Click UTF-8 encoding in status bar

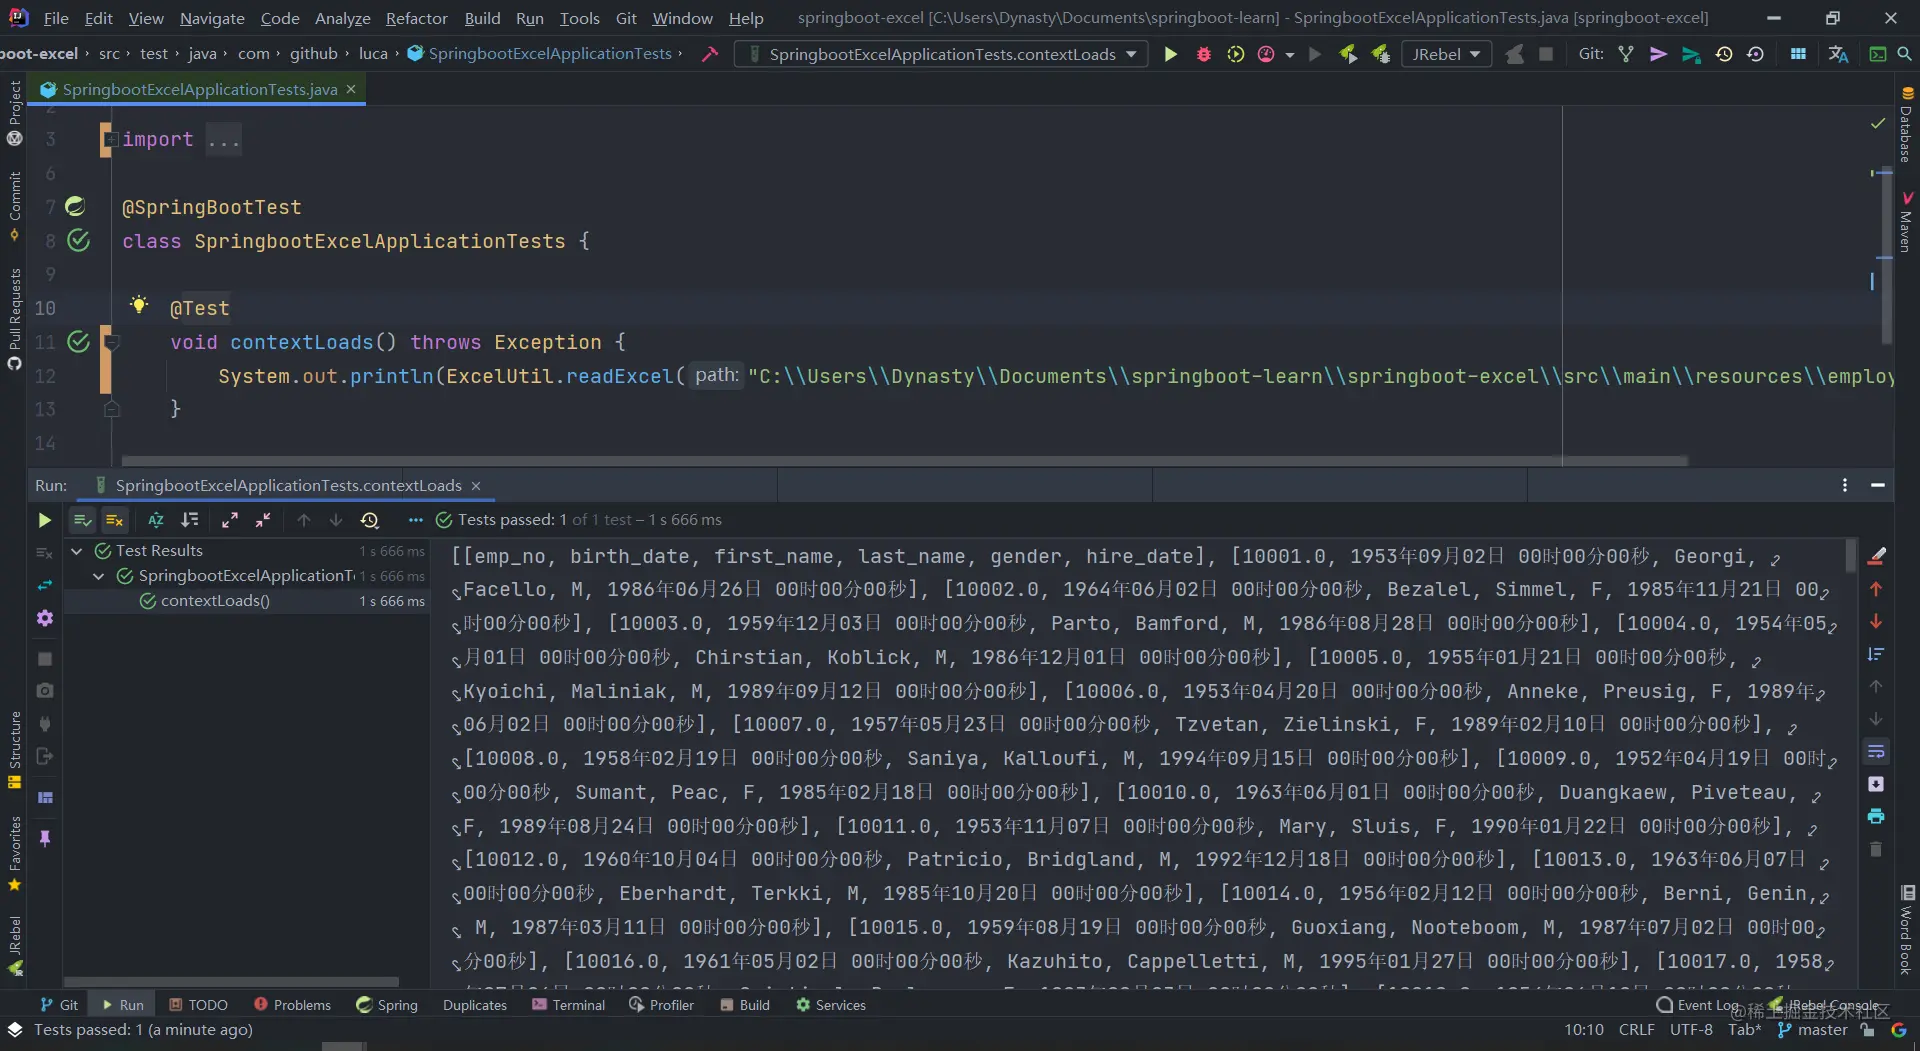coord(1691,1030)
